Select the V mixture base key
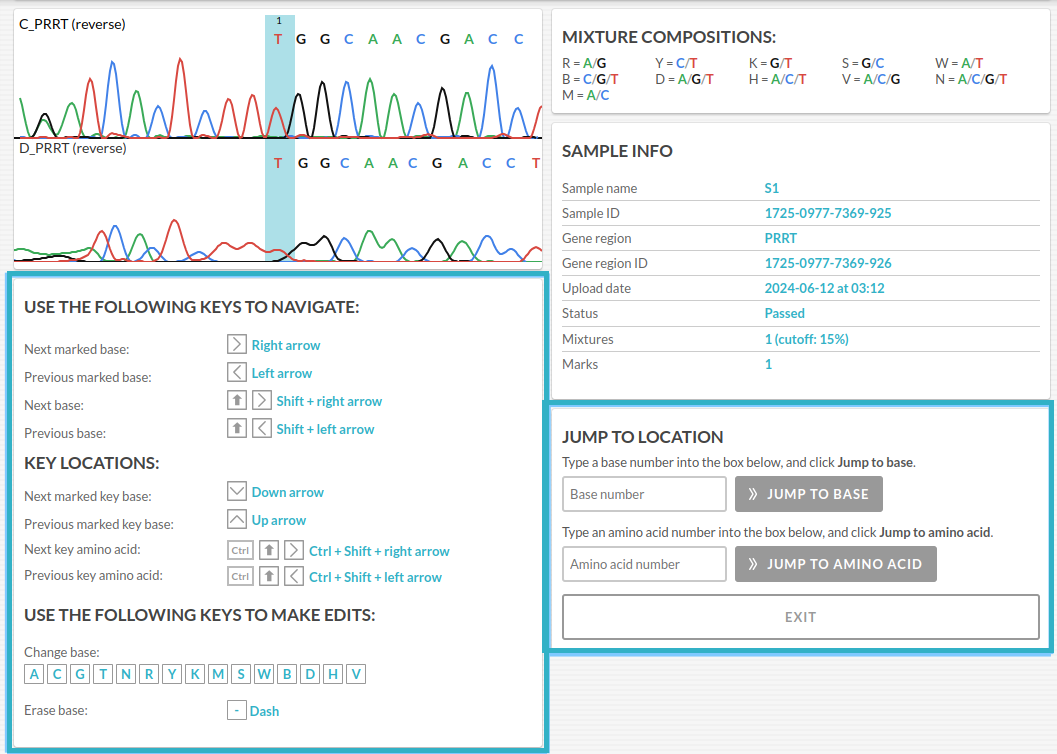 pyautogui.click(x=356, y=674)
